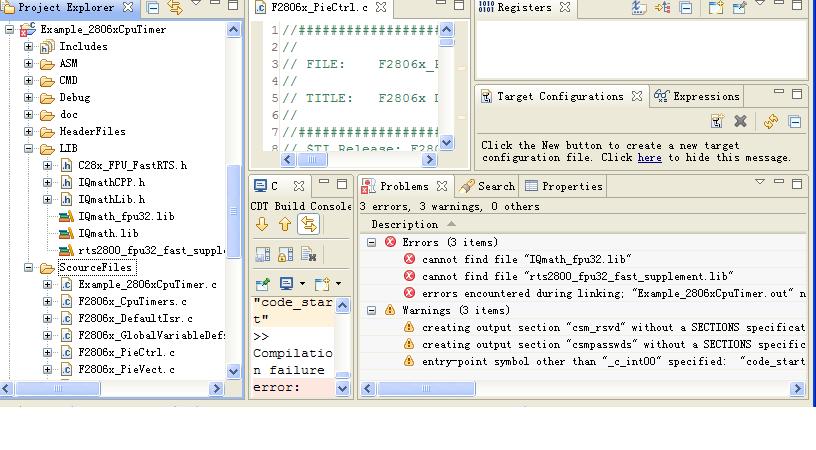Screen dimensions: 816x450
Task: Click the previous error up-arrow in console
Action: tap(285, 225)
